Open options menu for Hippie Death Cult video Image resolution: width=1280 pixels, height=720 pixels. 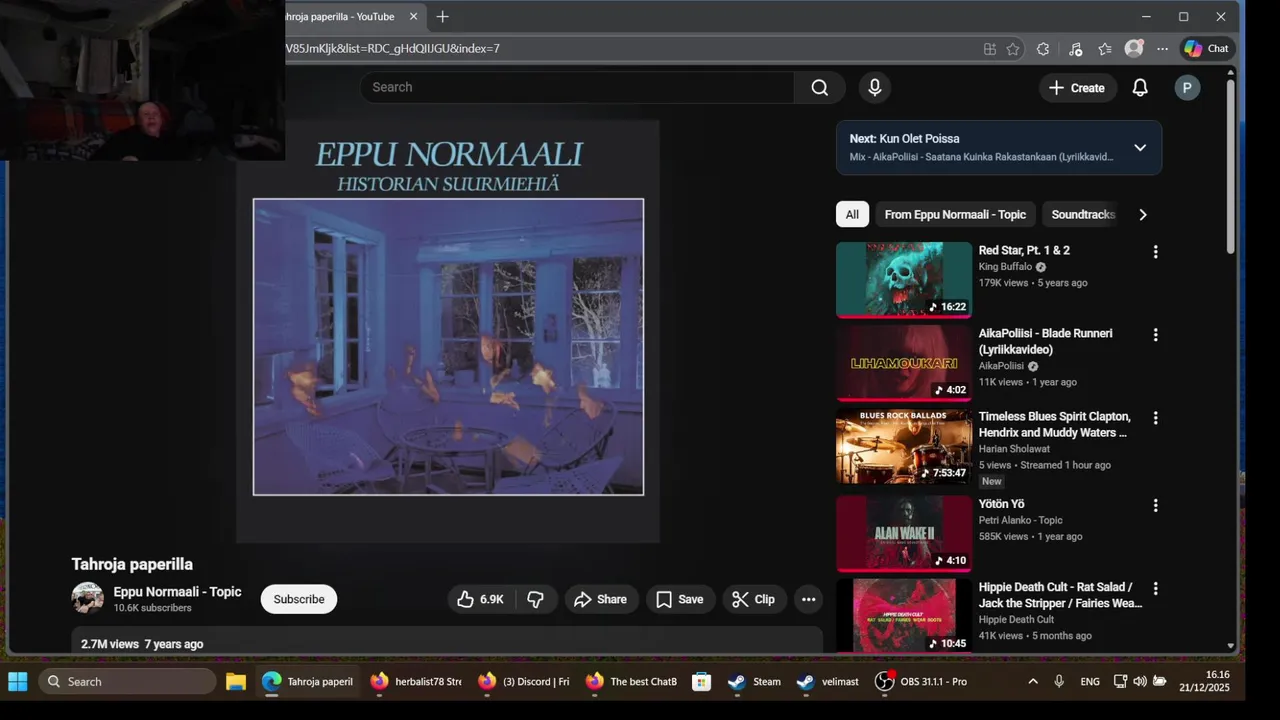(x=1155, y=589)
